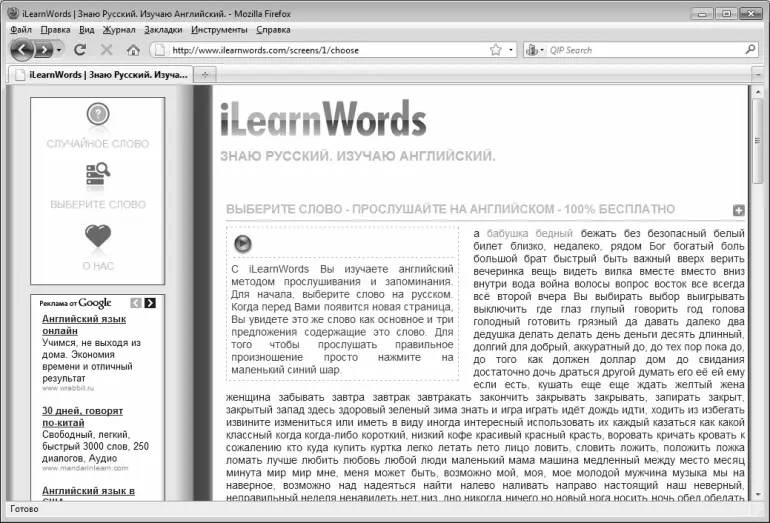The height and width of the screenshot is (523, 770).
Task: Go to the Home page icon
Action: click(x=133, y=50)
